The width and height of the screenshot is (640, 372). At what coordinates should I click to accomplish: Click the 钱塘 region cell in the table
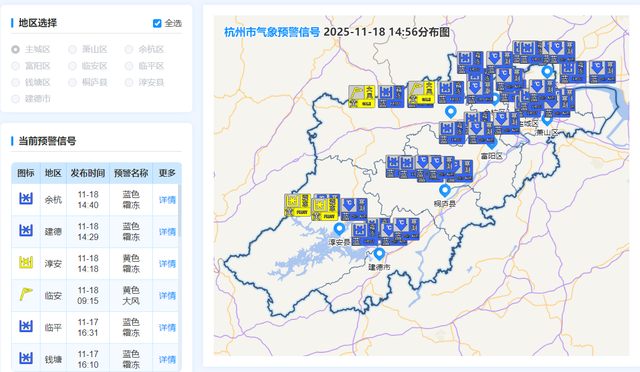pyautogui.click(x=53, y=359)
